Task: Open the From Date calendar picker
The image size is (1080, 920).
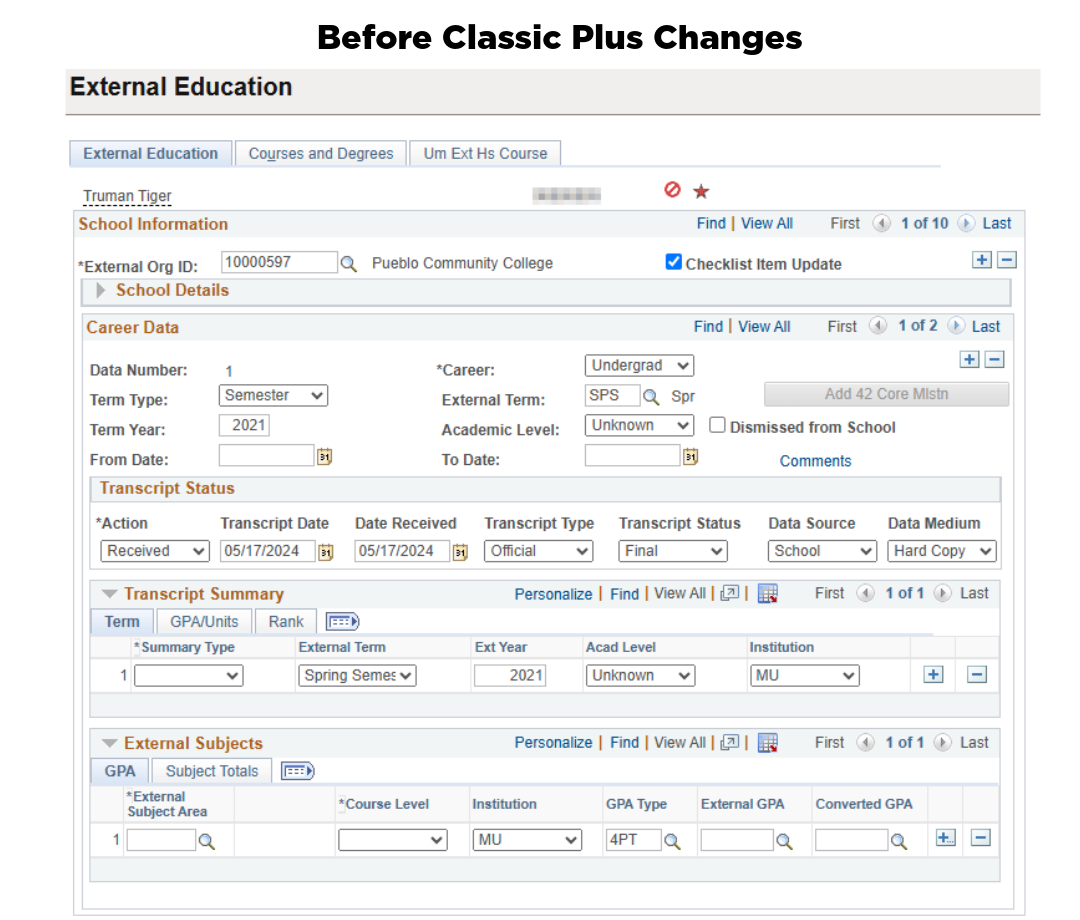Action: point(325,455)
